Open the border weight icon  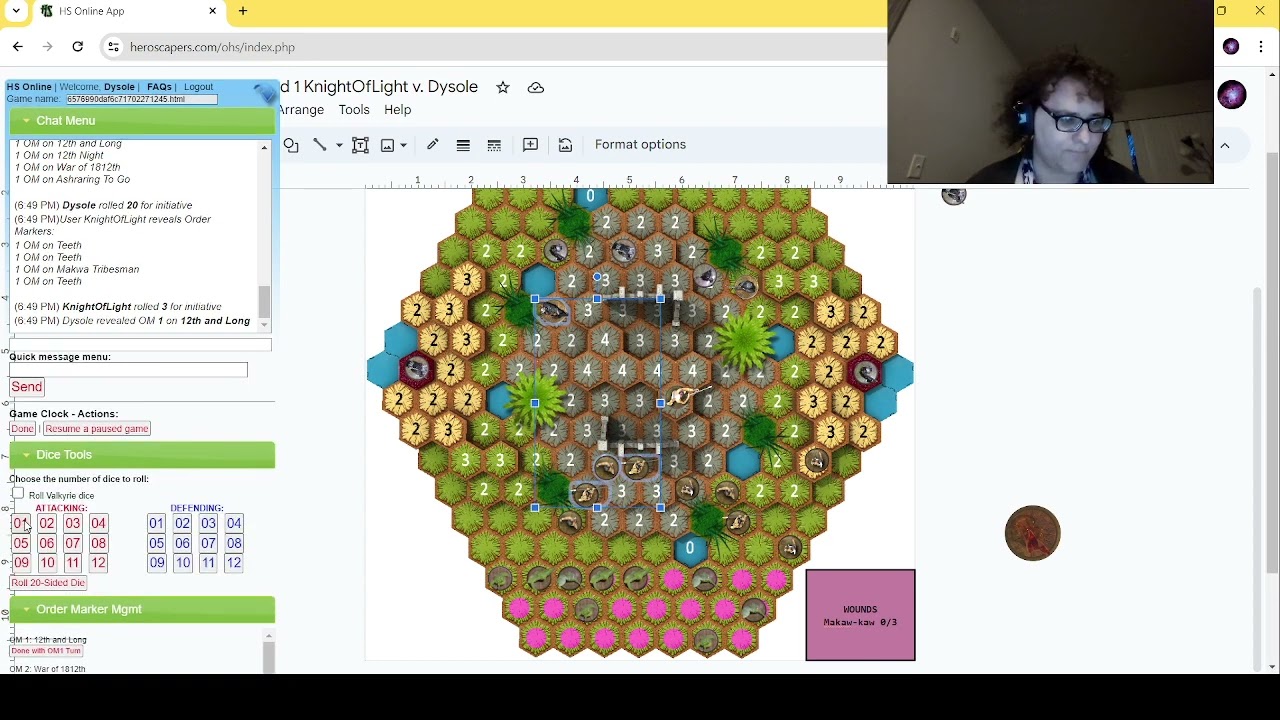[x=463, y=145]
